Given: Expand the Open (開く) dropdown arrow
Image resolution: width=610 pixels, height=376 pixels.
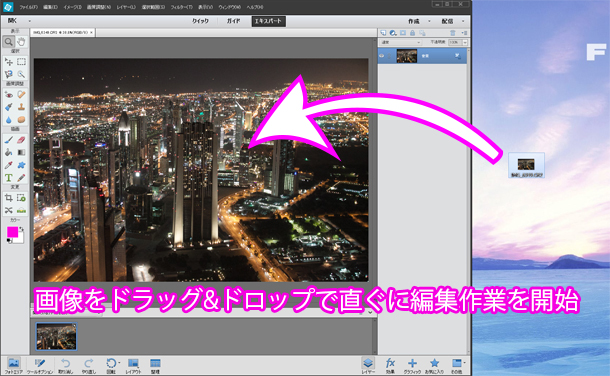Looking at the screenshot, I should pyautogui.click(x=29, y=21).
